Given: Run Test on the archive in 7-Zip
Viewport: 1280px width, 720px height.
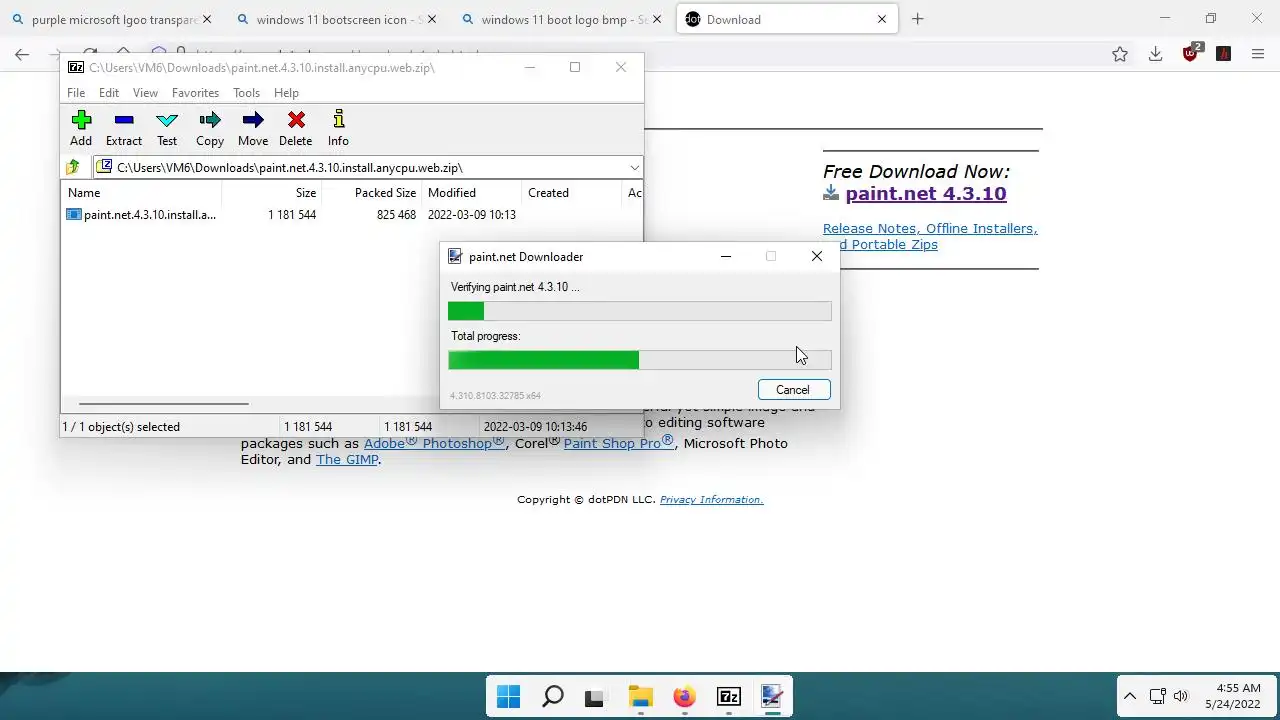Looking at the screenshot, I should (167, 128).
